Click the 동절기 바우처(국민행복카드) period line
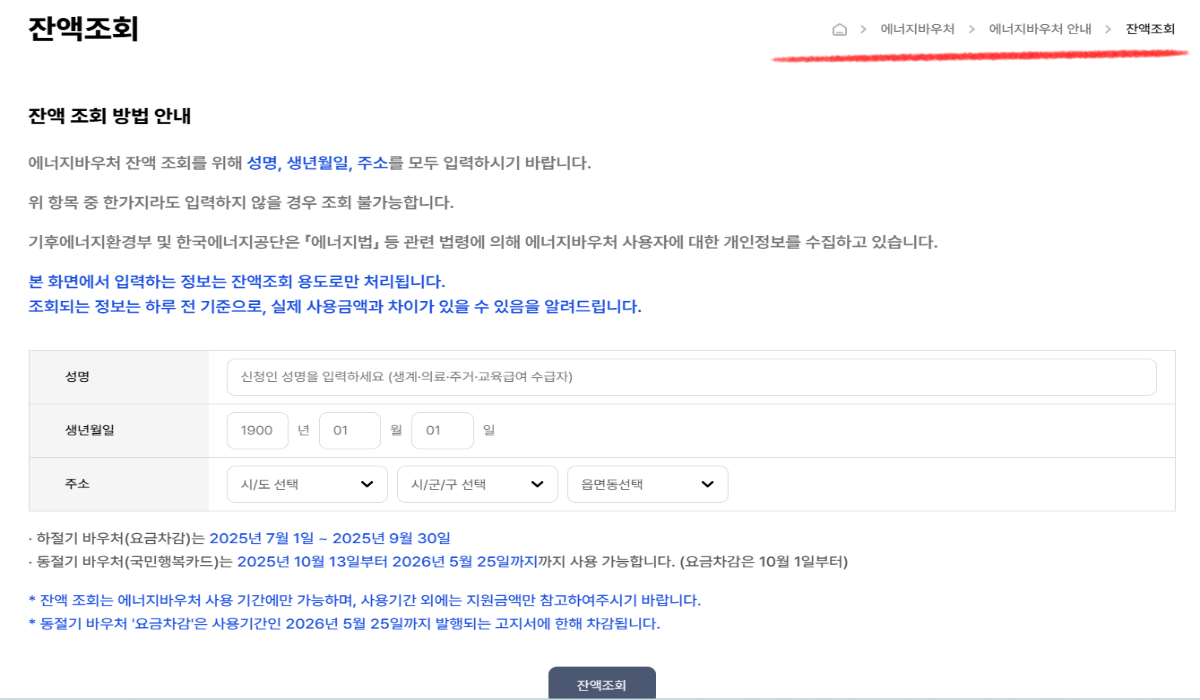Image resolution: width=1200 pixels, height=700 pixels. [438, 561]
